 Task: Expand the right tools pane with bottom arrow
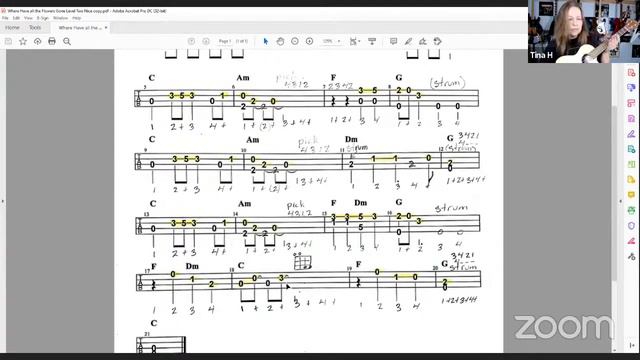click(x=632, y=345)
